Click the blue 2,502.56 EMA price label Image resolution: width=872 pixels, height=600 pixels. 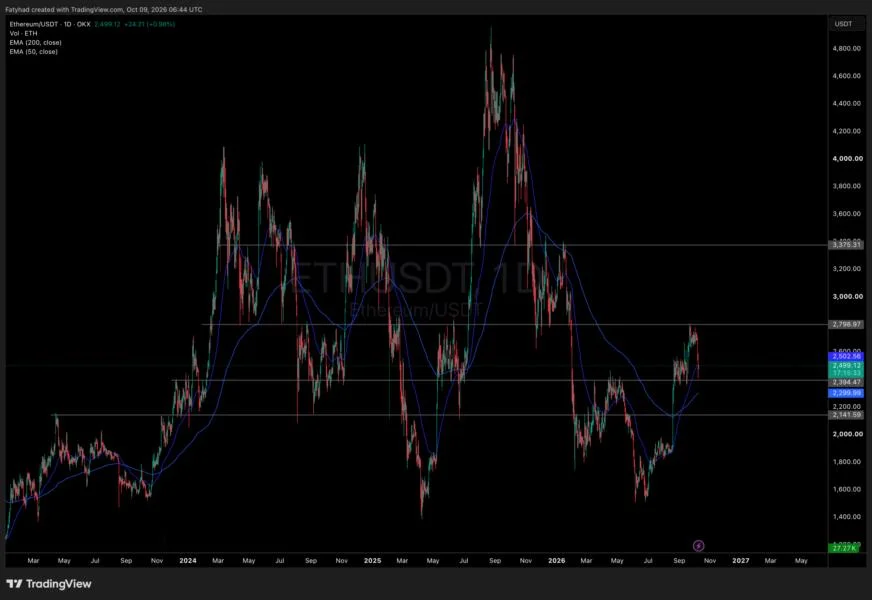coord(846,356)
